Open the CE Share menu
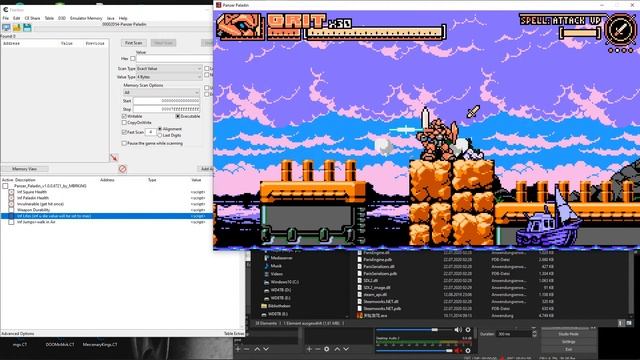Image resolution: width=640 pixels, height=360 pixels. 32,18
